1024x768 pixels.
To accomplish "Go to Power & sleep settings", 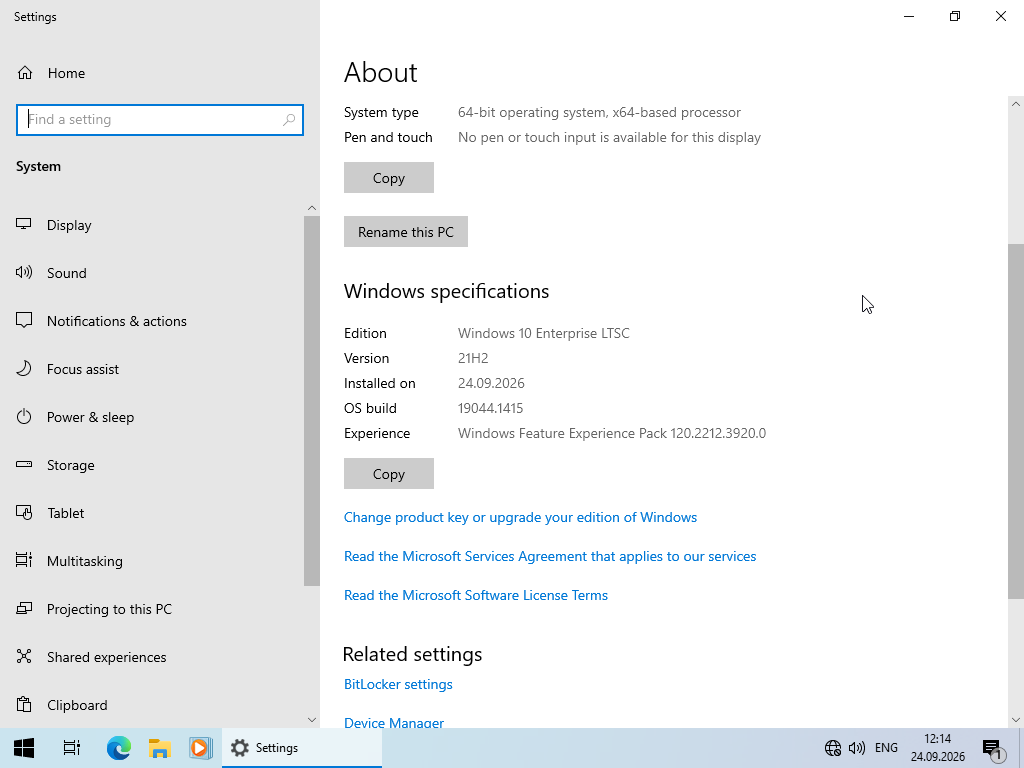I will pos(152,417).
